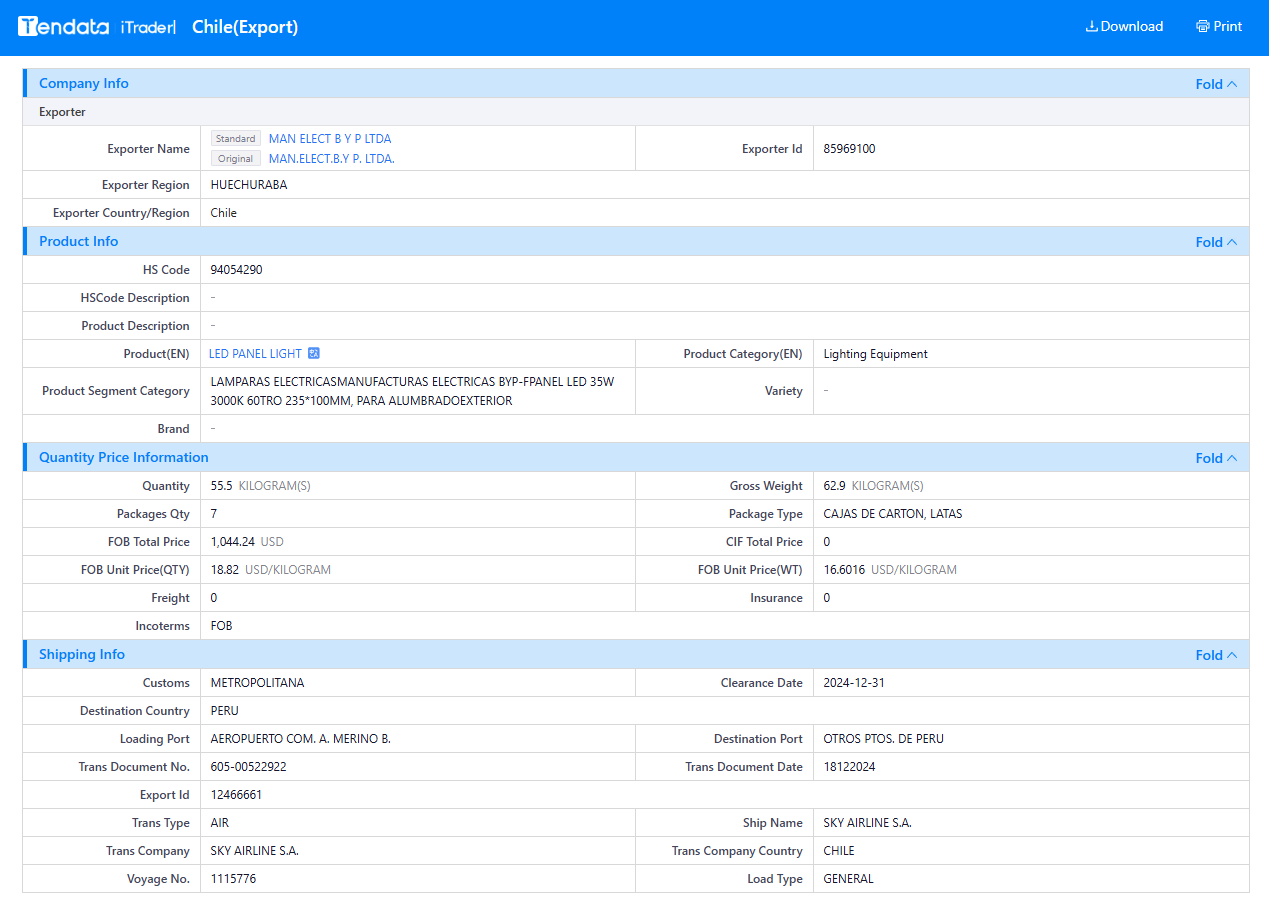Select Export Id 12466661

coord(237,795)
